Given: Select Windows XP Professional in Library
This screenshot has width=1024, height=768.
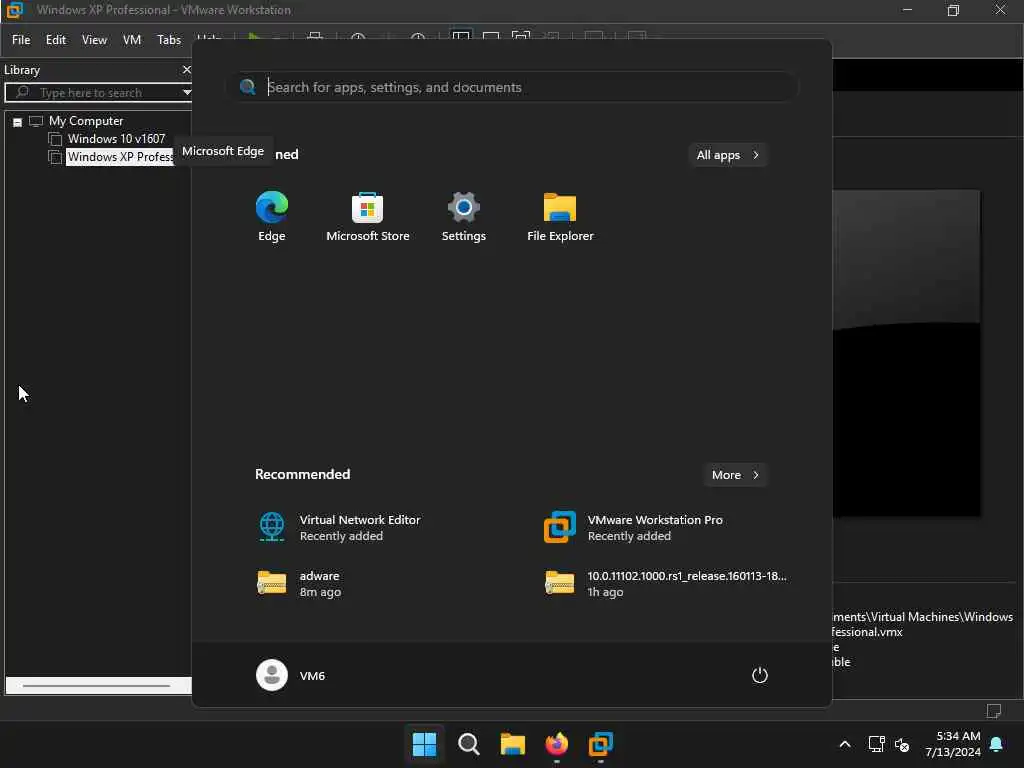Looking at the screenshot, I should 120,157.
